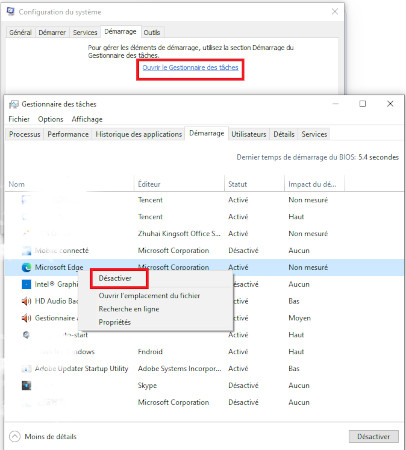The height and width of the screenshot is (450, 406).
Task: Open the Fichier menu
Action: tap(19, 119)
